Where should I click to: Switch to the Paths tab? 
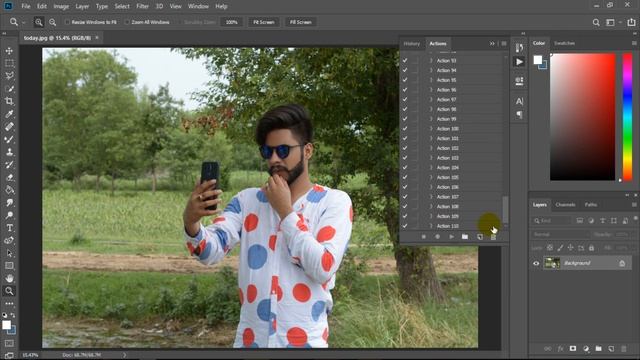click(x=591, y=205)
